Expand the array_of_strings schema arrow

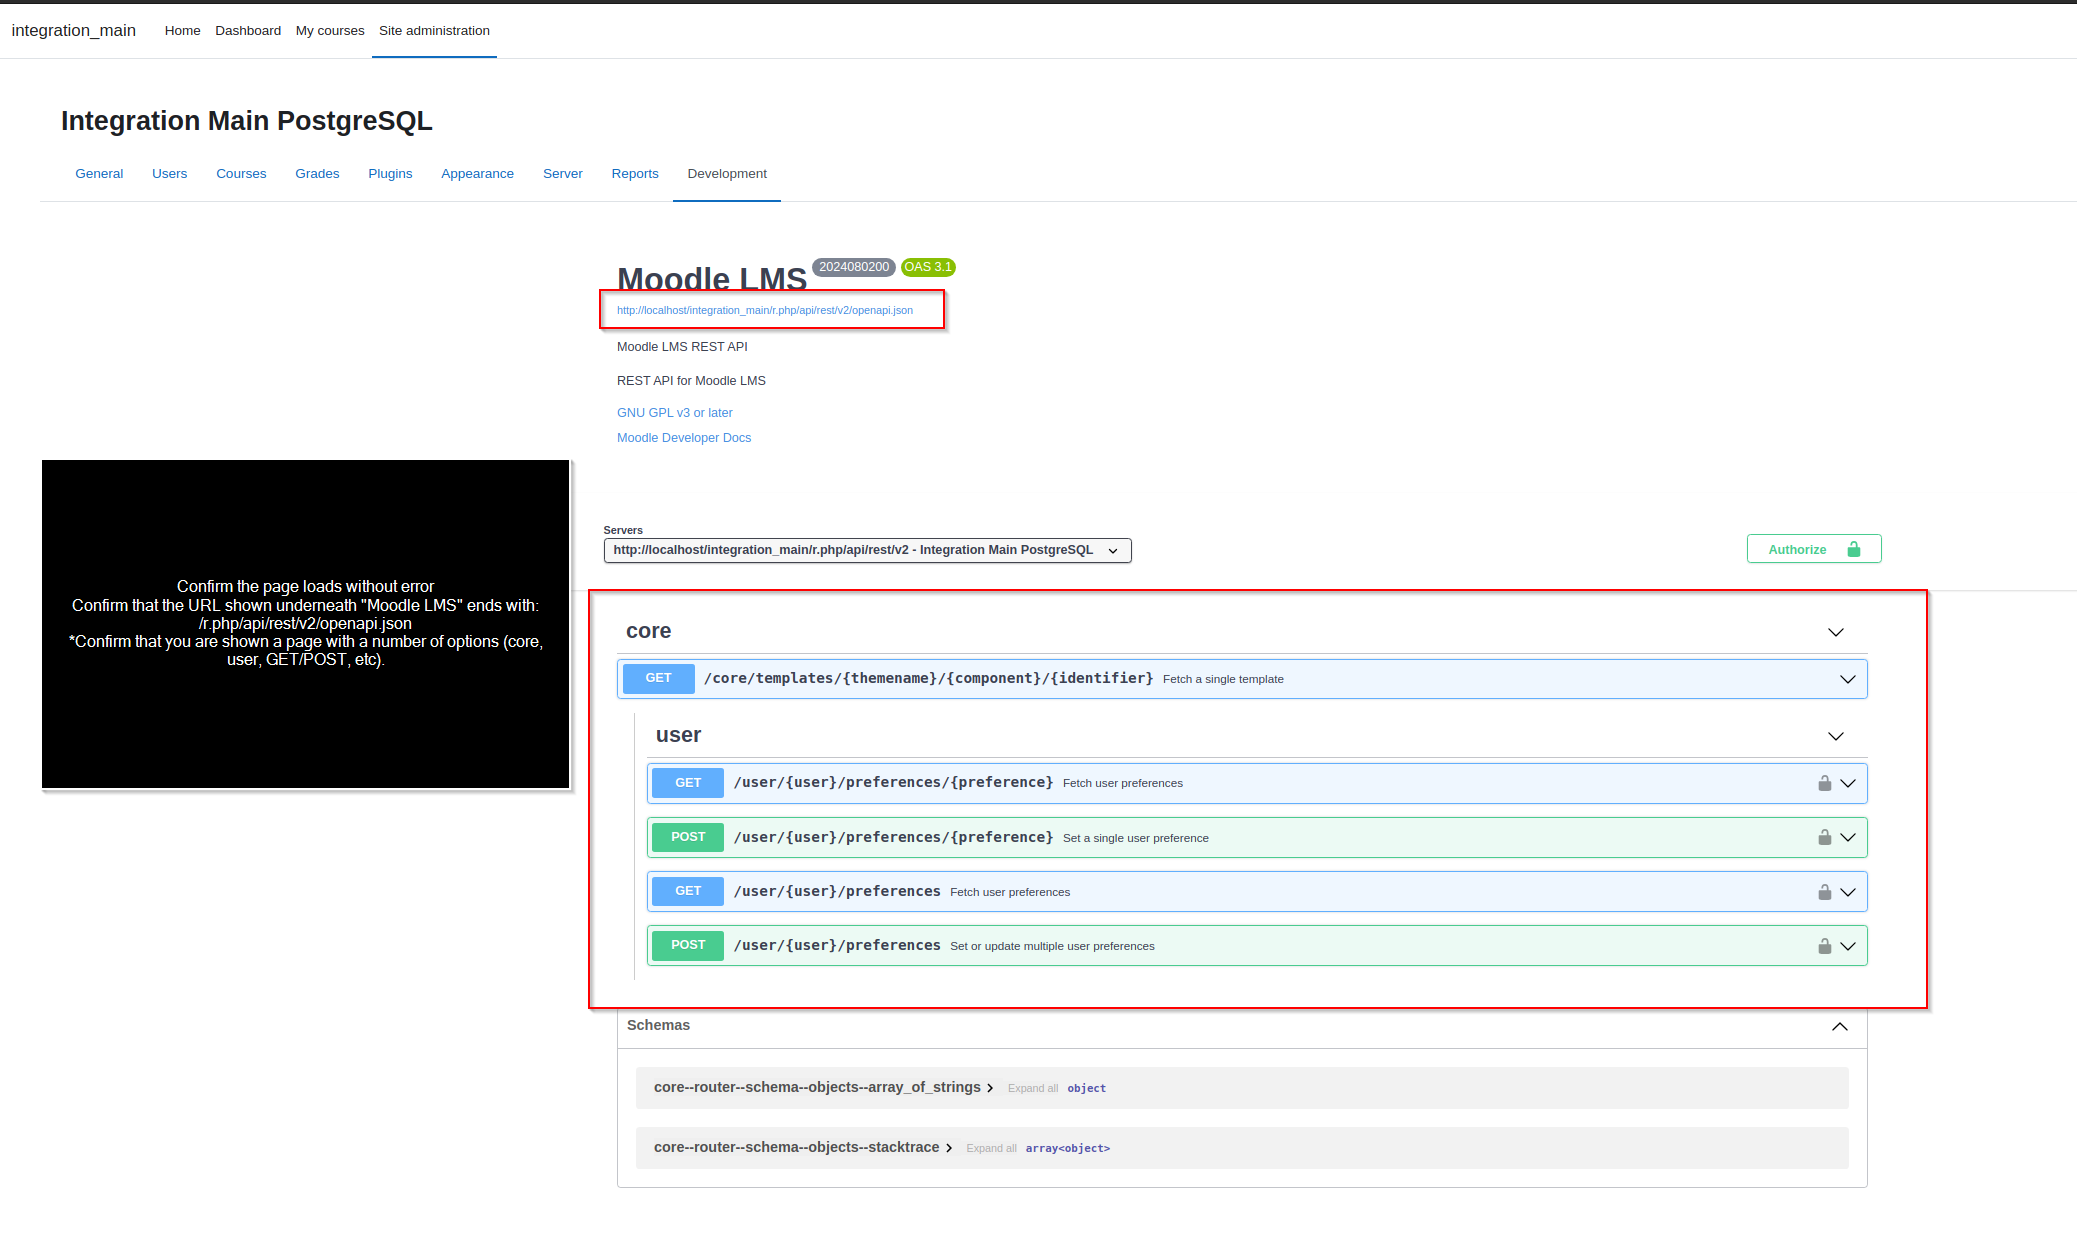(990, 1088)
